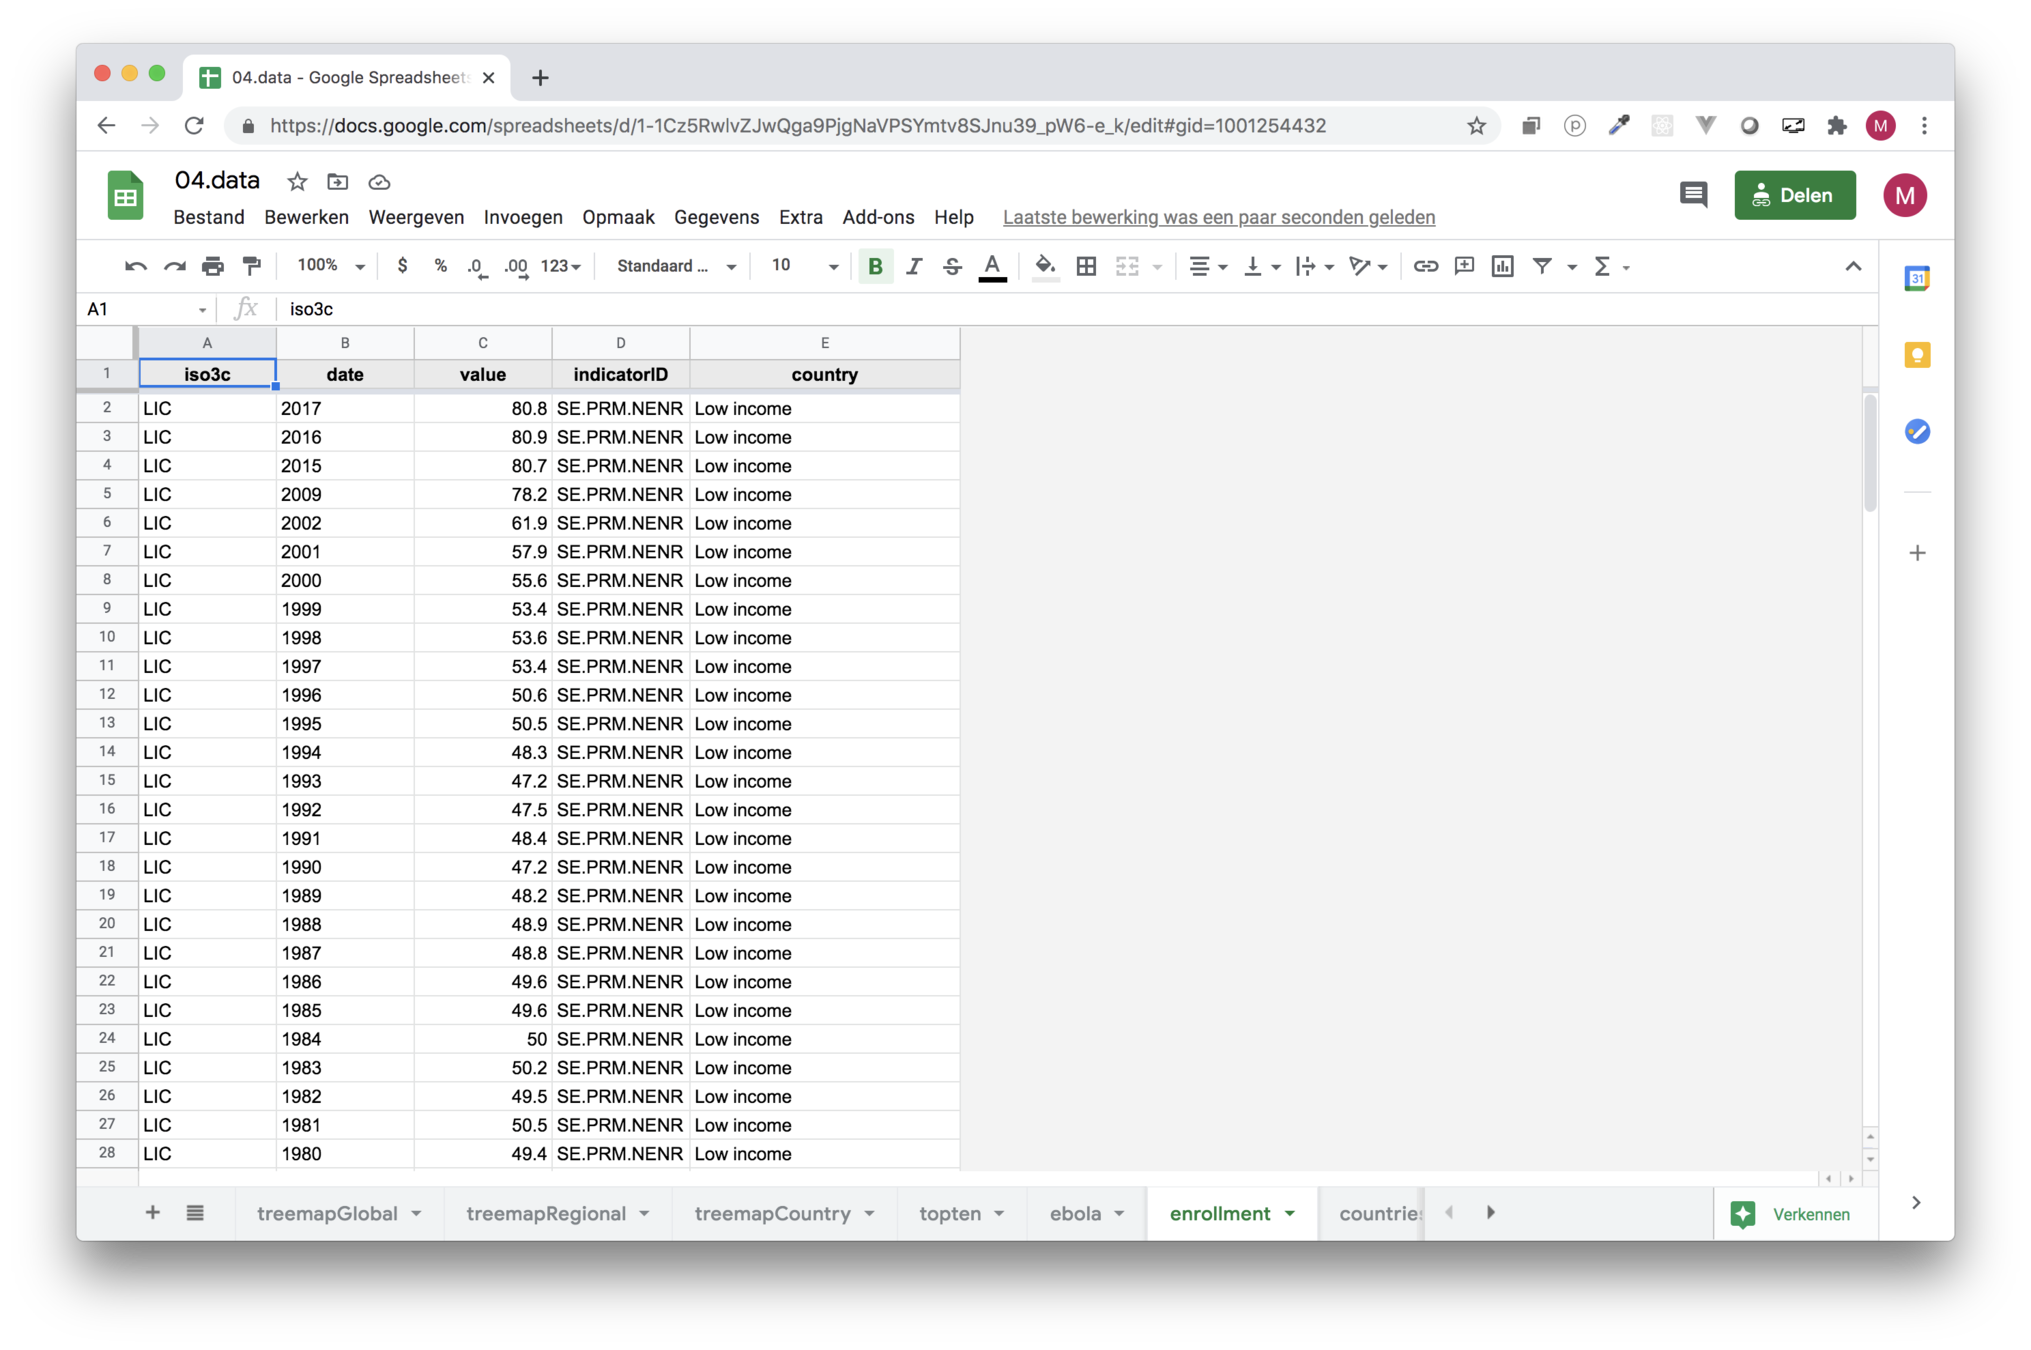
Task: Open the borders tool
Action: (x=1086, y=266)
